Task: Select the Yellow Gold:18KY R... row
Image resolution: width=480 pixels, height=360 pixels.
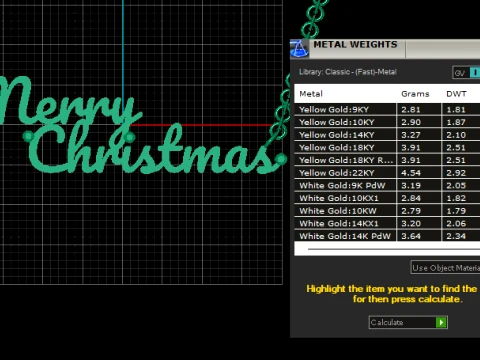Action: pos(387,160)
